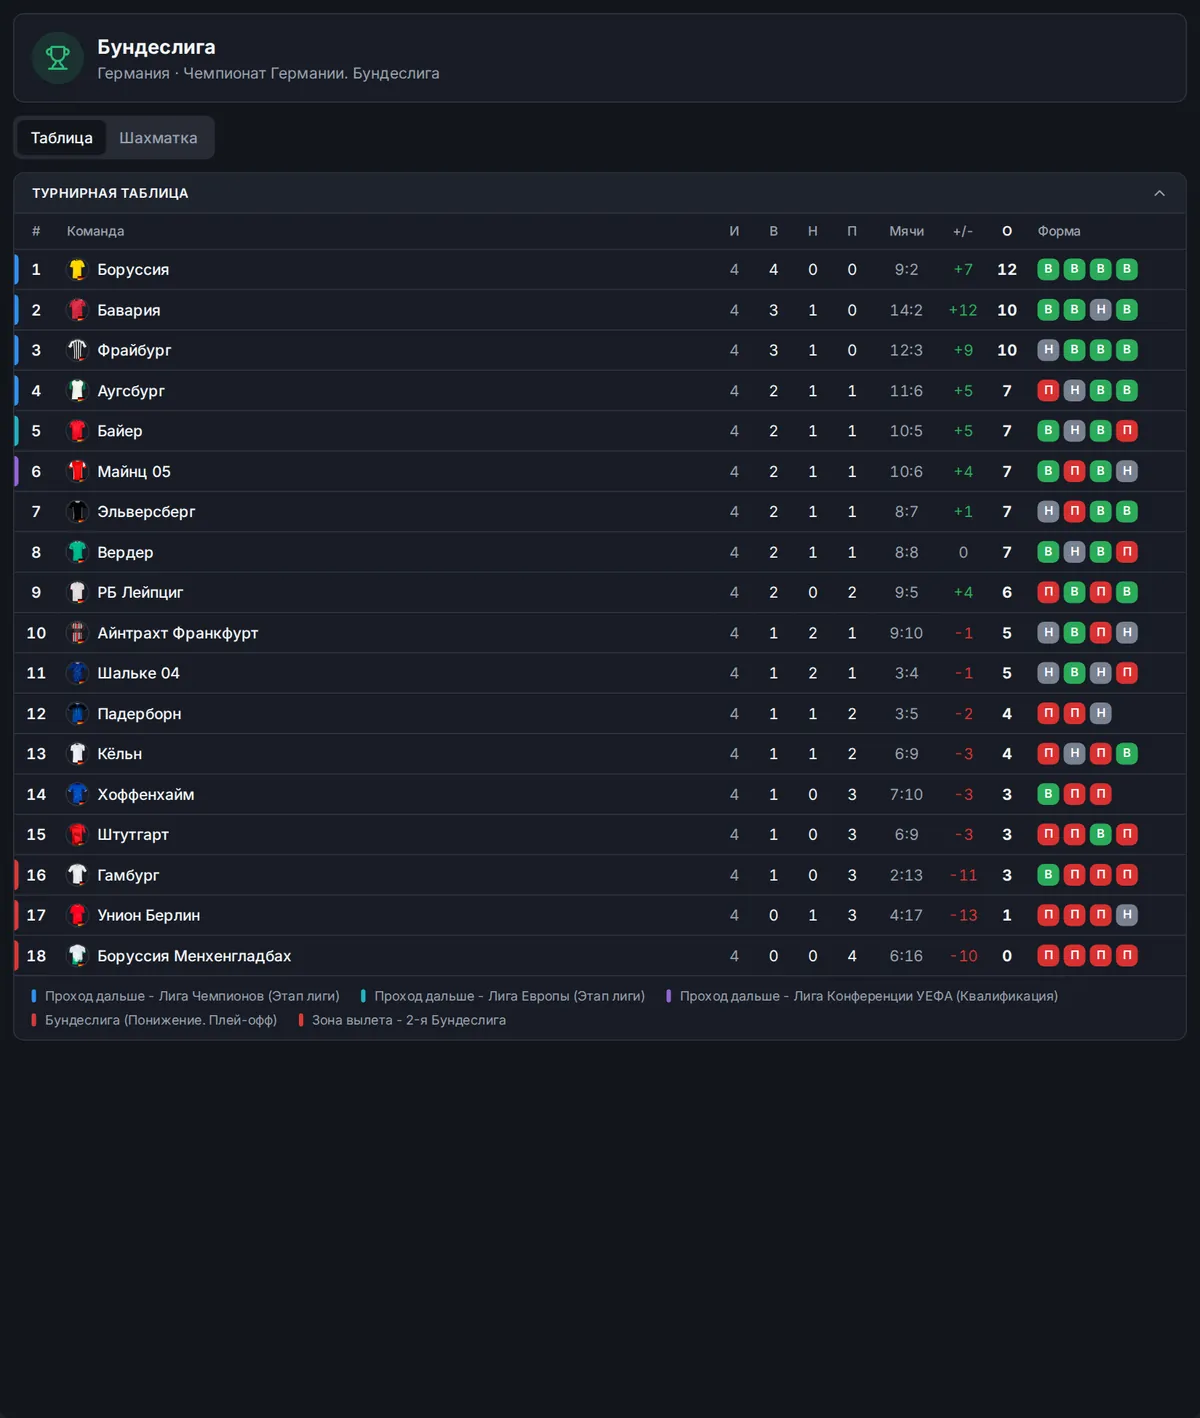Screen dimensions: 1200x1418
Task: Collapse the Турнирная таблица section chevron
Action: click(1160, 193)
